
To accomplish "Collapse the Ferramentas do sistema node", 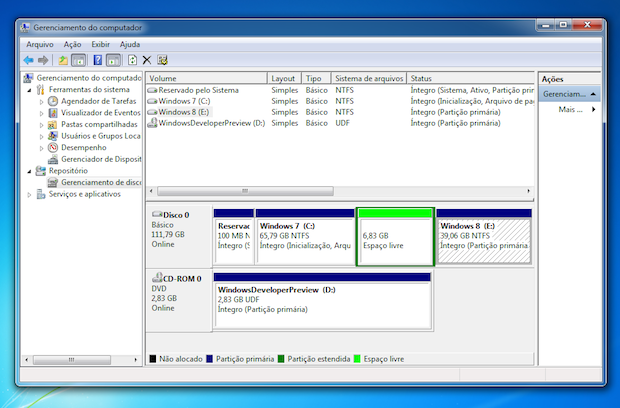I will [30, 90].
